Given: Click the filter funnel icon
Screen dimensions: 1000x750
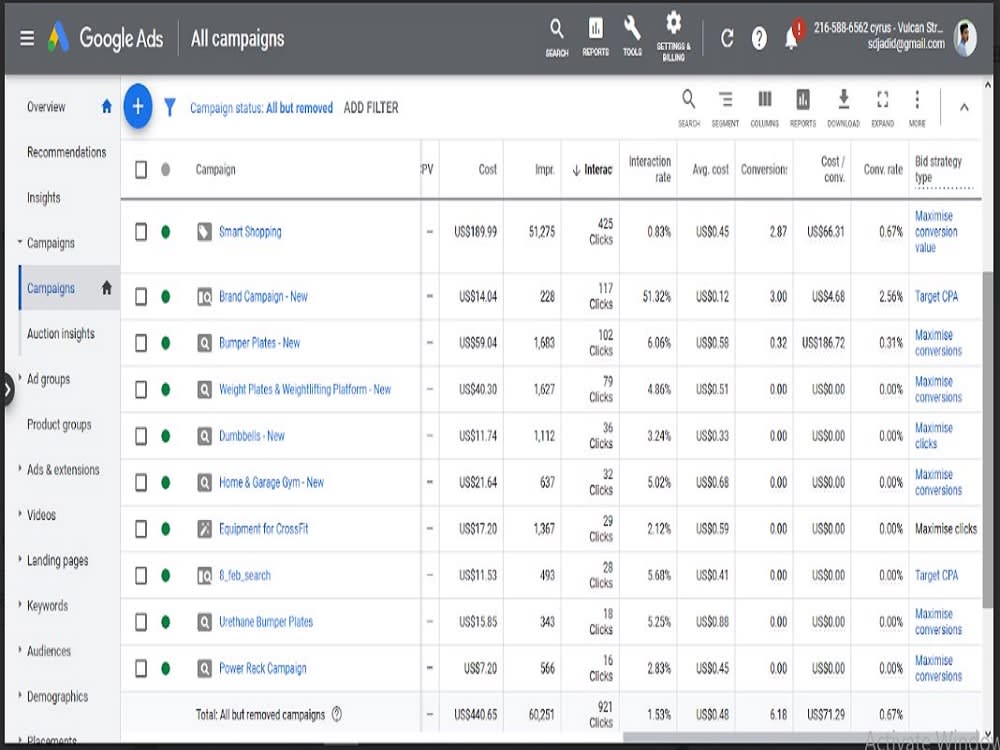Looking at the screenshot, I should (170, 107).
